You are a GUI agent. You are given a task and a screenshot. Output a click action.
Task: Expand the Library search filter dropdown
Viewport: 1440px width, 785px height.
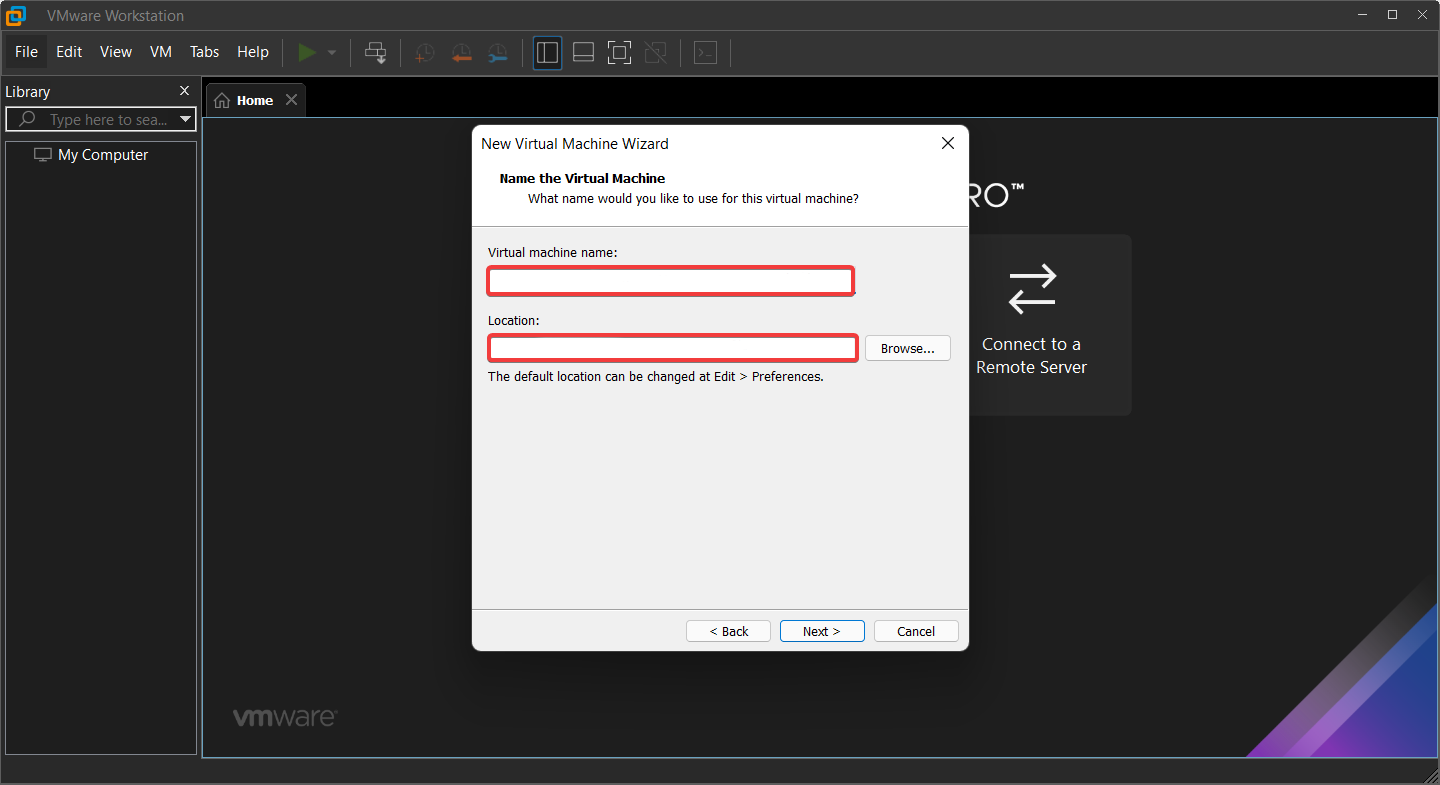point(185,120)
